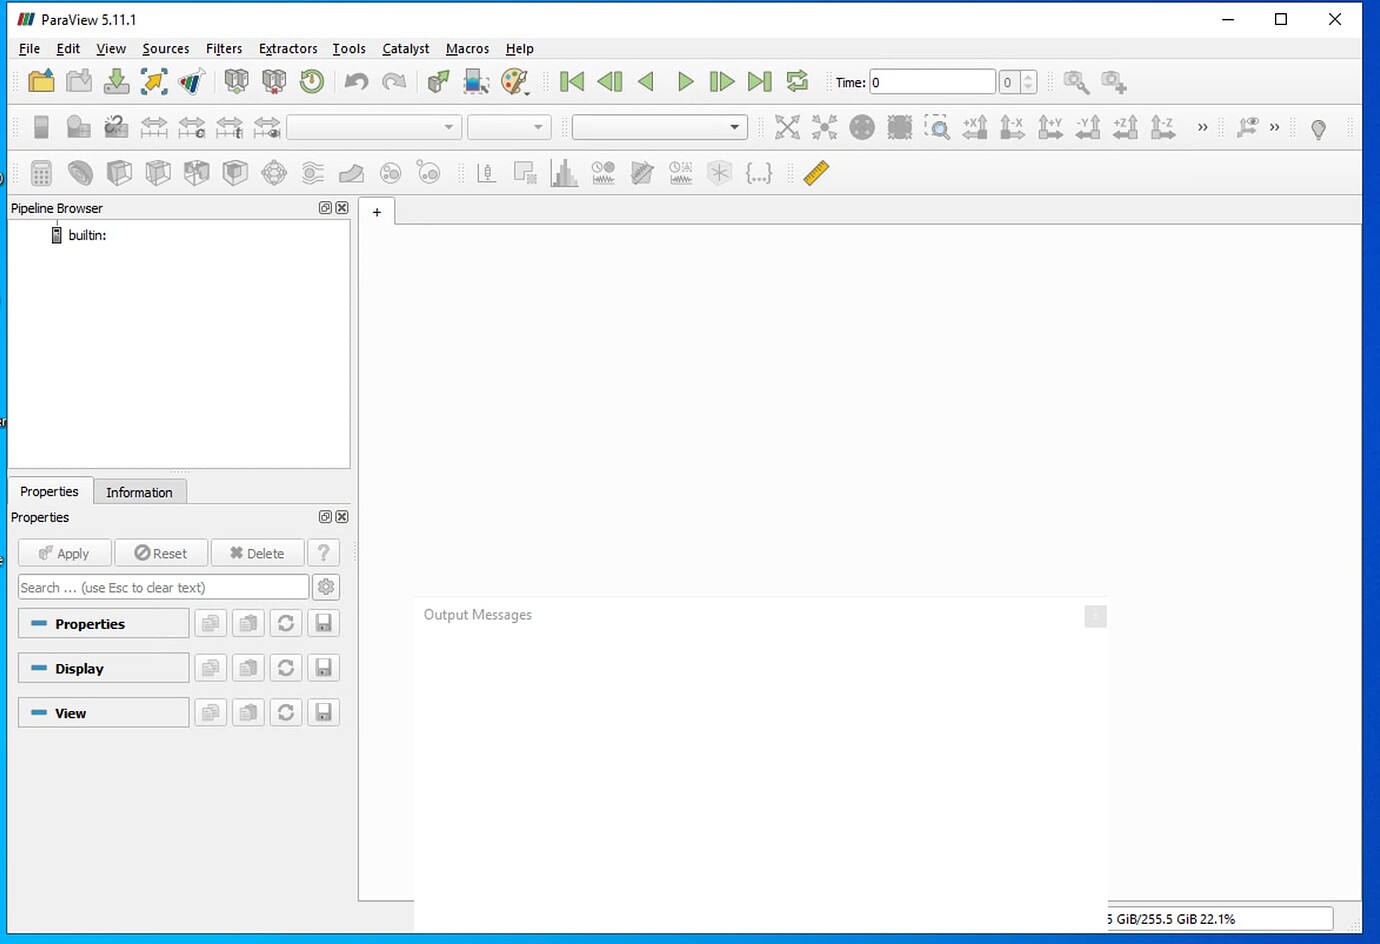Viewport: 1380px width, 944px height.
Task: Click inside the Time input field
Action: tap(930, 81)
